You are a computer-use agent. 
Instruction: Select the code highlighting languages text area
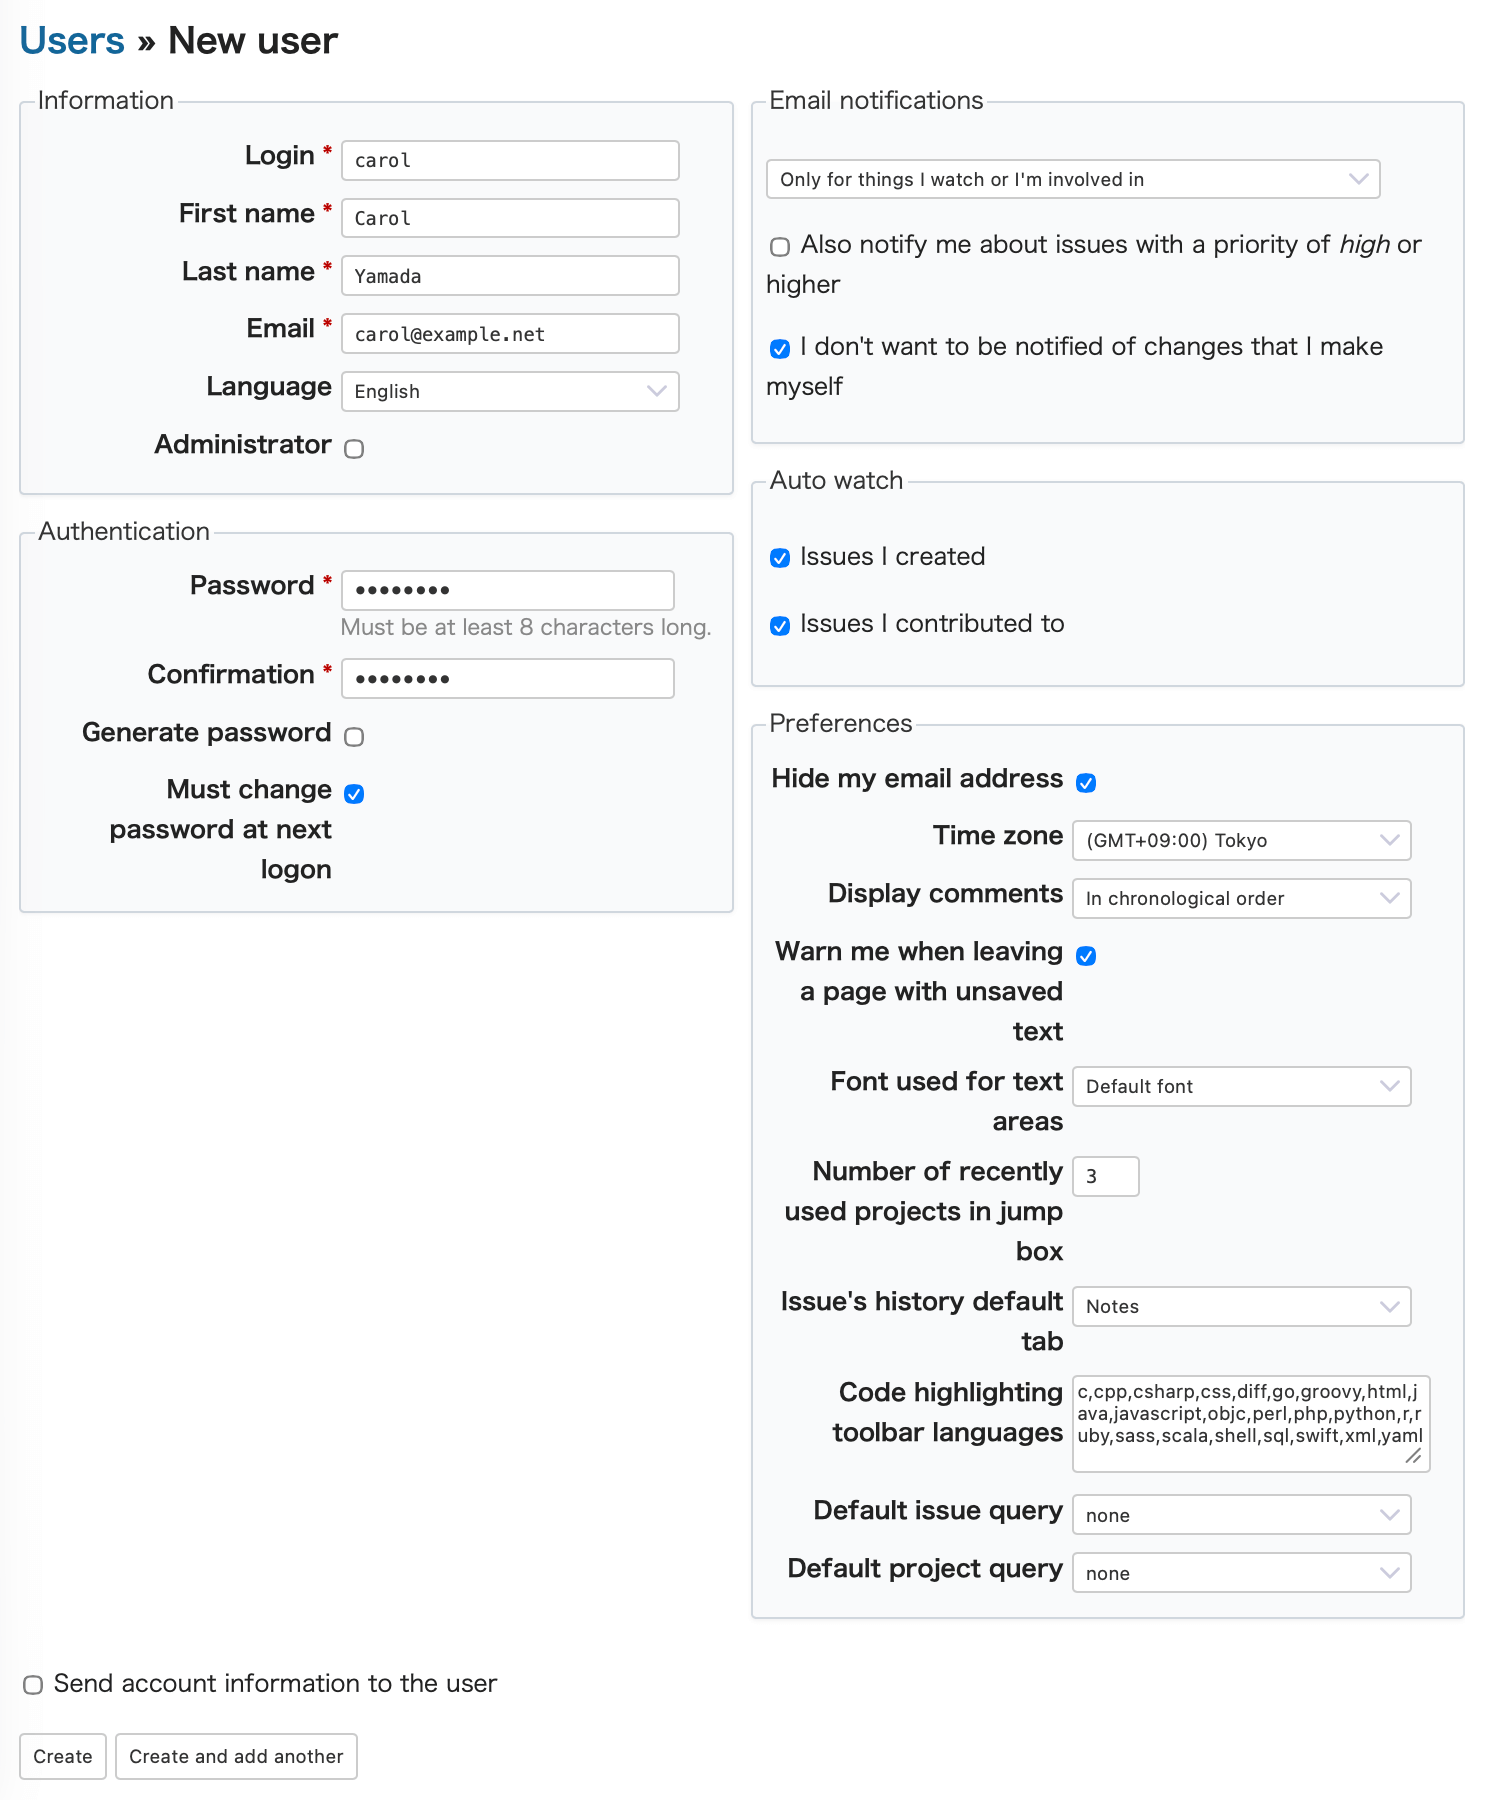1251,1424
